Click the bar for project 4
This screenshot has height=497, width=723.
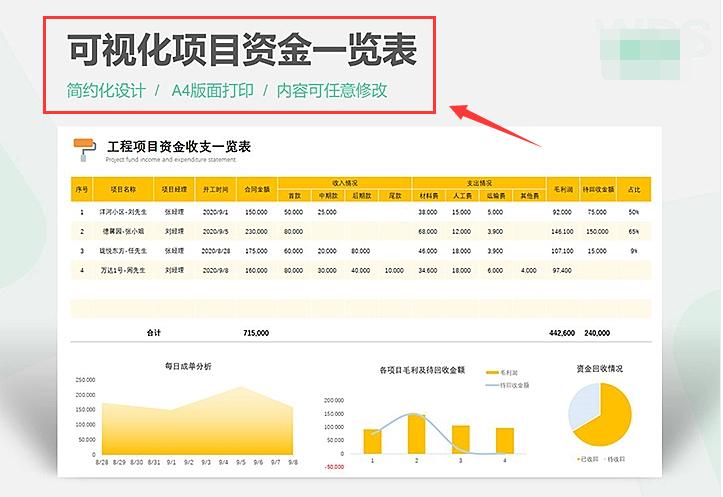pyautogui.click(x=505, y=441)
